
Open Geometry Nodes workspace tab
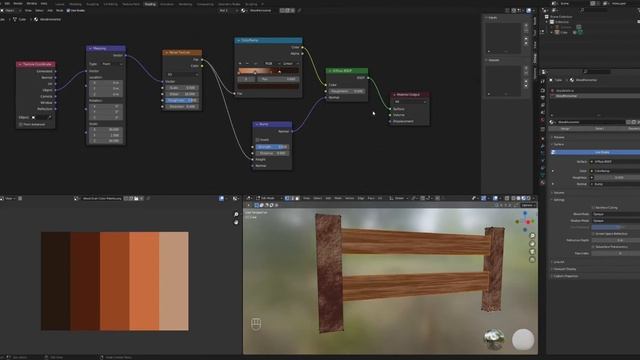click(x=229, y=4)
